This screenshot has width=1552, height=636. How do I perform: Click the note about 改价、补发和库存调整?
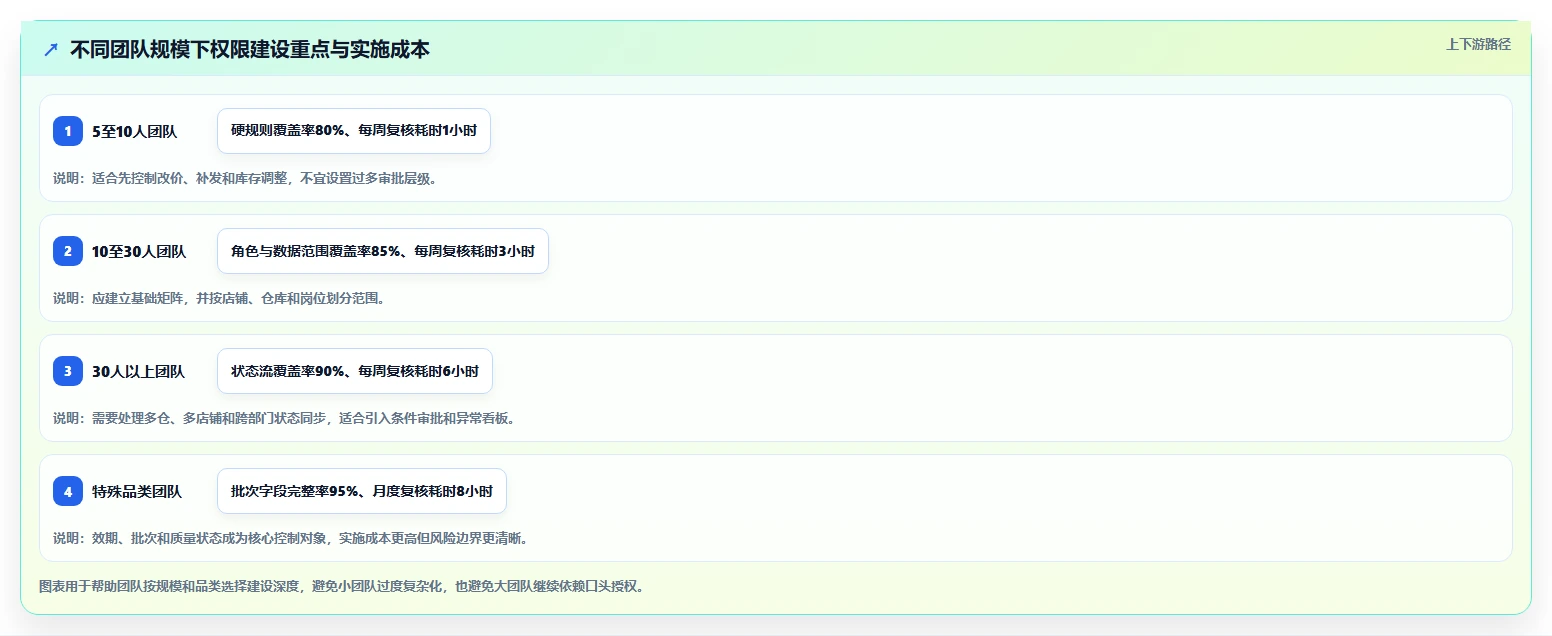pyautogui.click(x=245, y=178)
